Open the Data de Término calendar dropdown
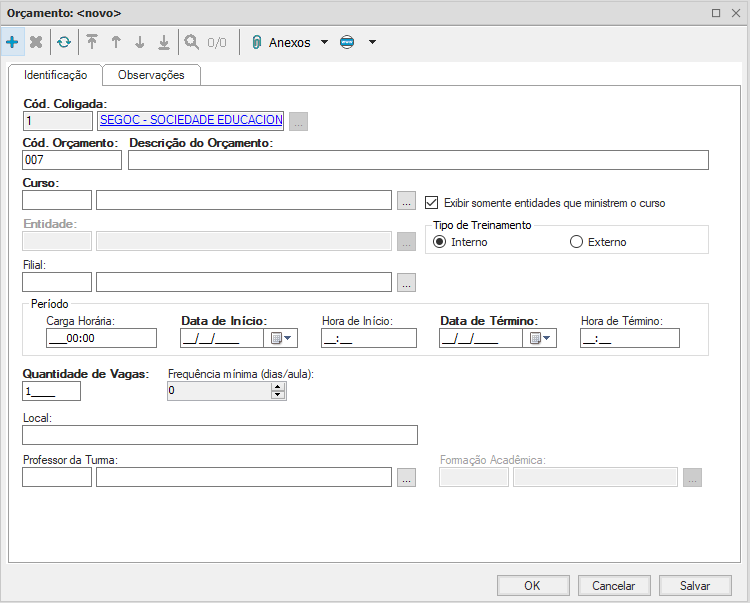 pos(539,338)
